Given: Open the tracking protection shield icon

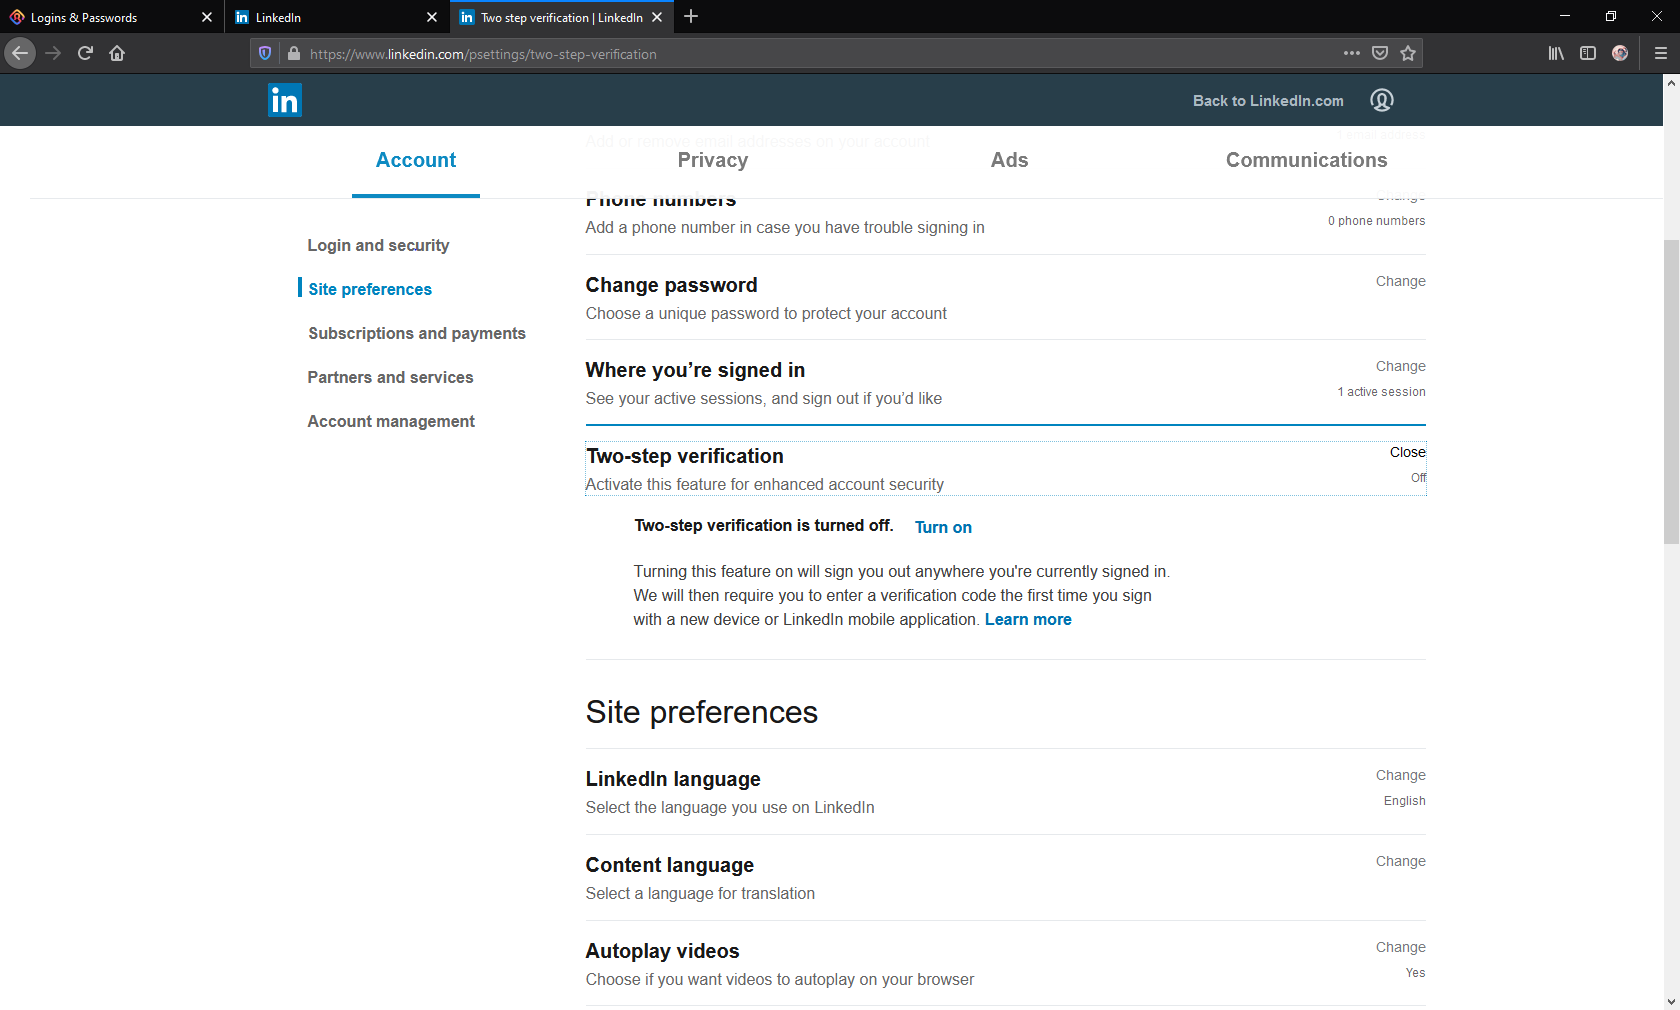Looking at the screenshot, I should [265, 54].
